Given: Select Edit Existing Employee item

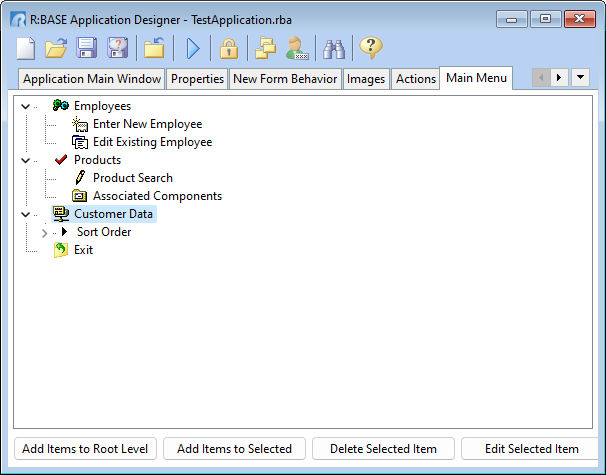Looking at the screenshot, I should coord(153,142).
